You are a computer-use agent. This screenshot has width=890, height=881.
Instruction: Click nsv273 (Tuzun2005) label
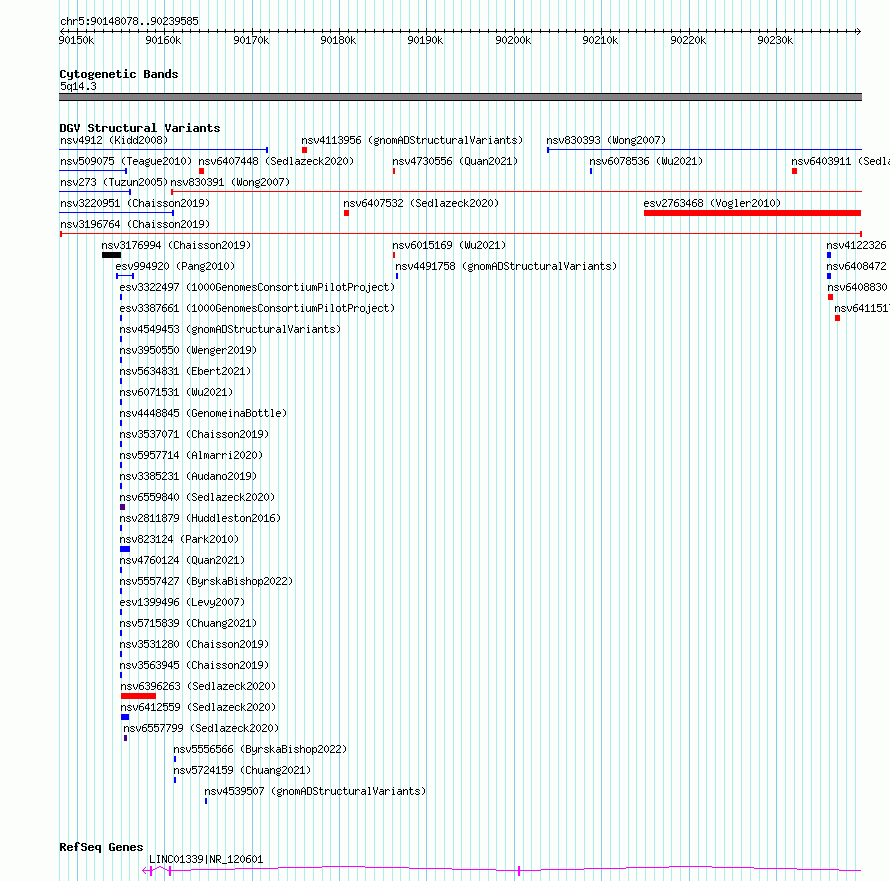[x=114, y=182]
